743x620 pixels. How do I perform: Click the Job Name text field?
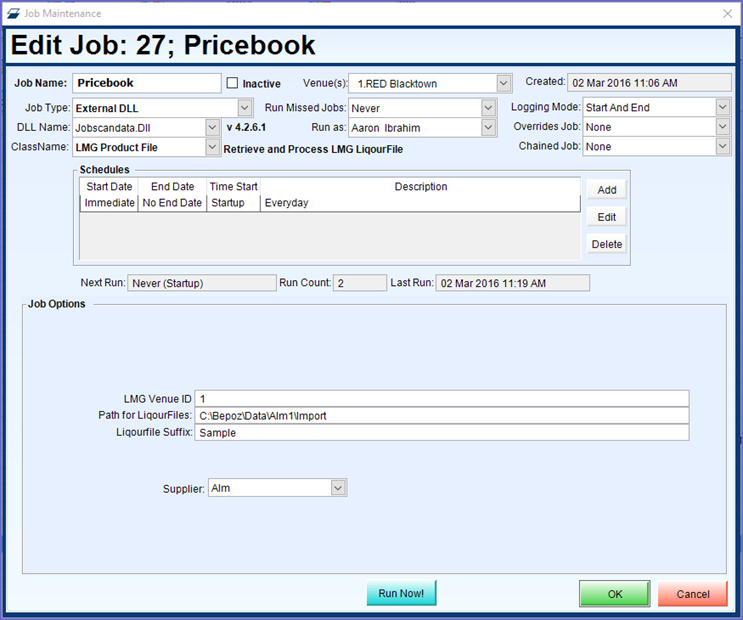(x=146, y=83)
